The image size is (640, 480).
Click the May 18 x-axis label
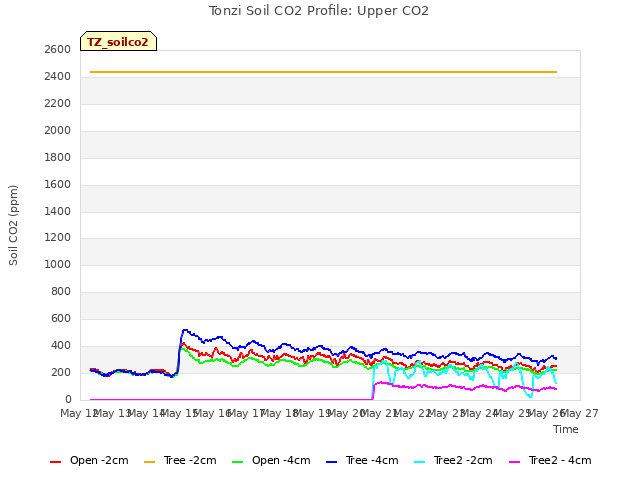pyautogui.click(x=279, y=413)
